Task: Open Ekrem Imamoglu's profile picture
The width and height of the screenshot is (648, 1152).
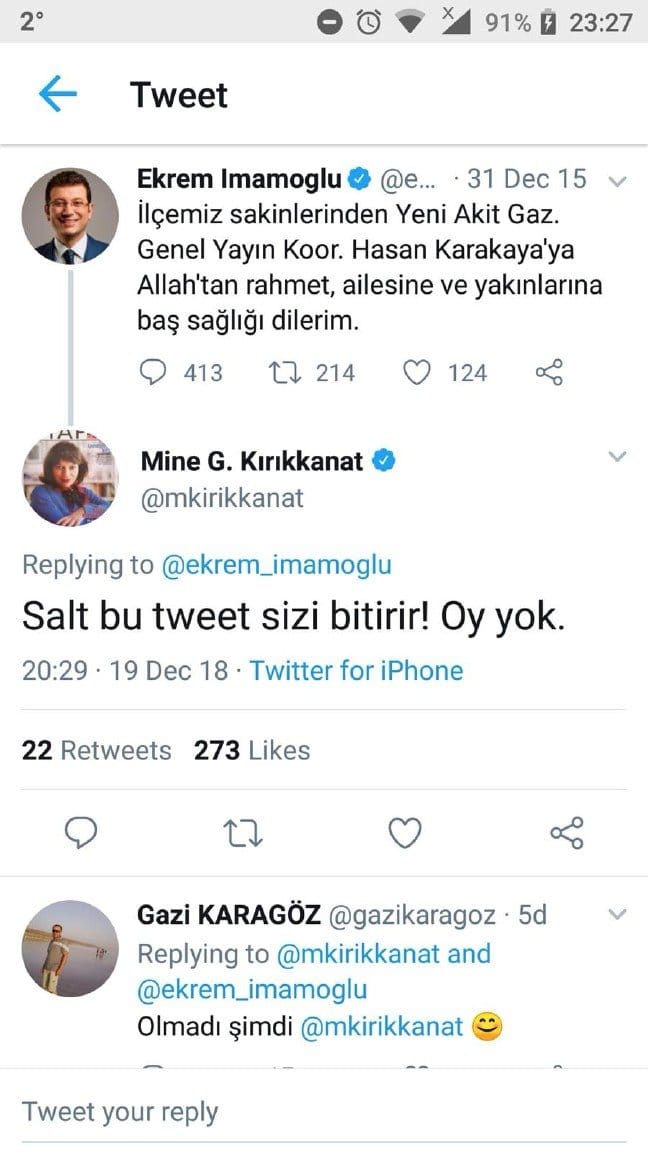Action: (70, 216)
